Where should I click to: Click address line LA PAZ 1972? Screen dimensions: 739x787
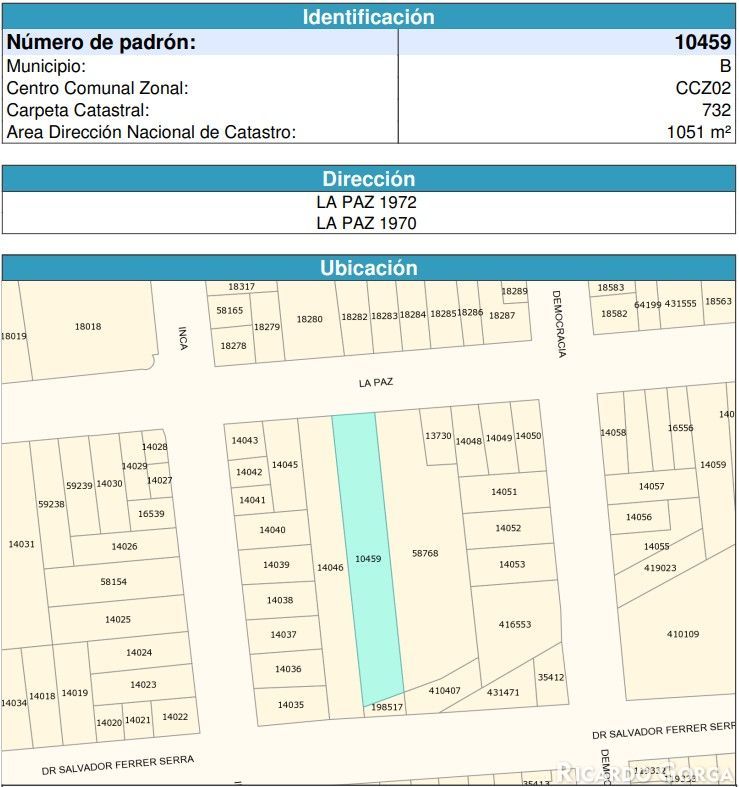(366, 202)
